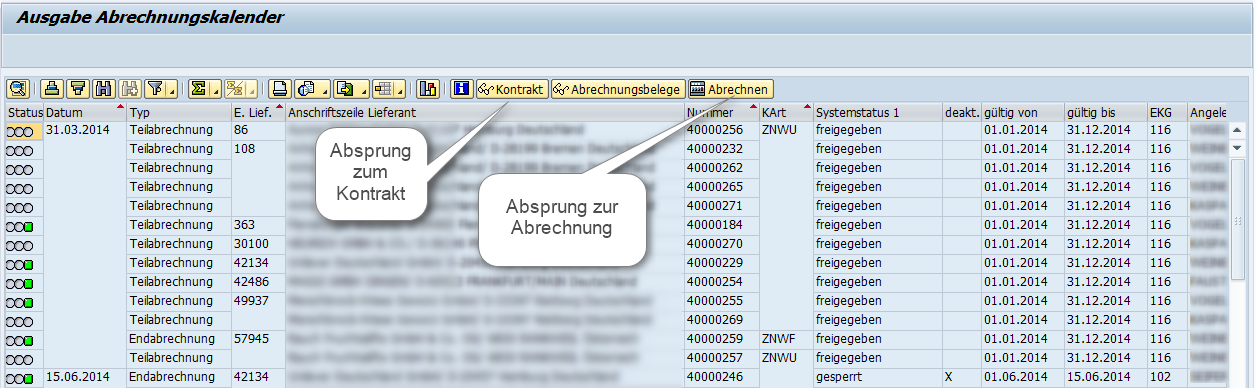Click the Views icon
1257x388 pixels.
(306, 89)
